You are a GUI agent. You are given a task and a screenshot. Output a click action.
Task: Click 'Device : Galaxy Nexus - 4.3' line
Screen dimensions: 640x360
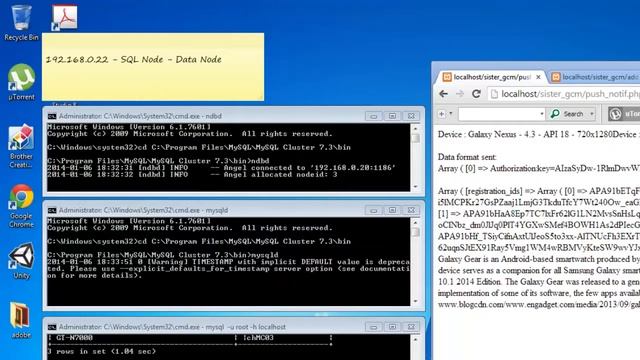[x=539, y=134]
